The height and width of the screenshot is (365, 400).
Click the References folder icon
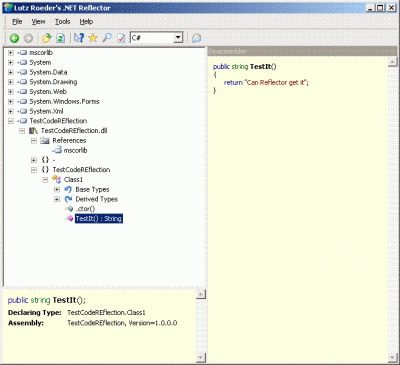coord(45,141)
